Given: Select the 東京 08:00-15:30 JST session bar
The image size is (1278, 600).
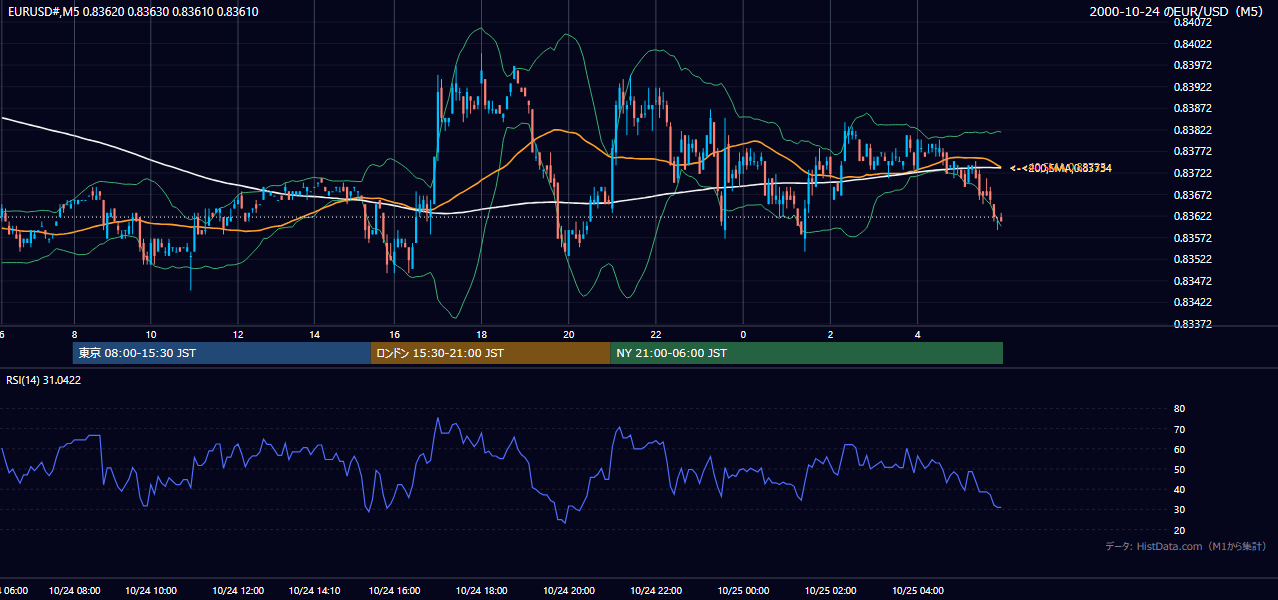Looking at the screenshot, I should (x=222, y=353).
